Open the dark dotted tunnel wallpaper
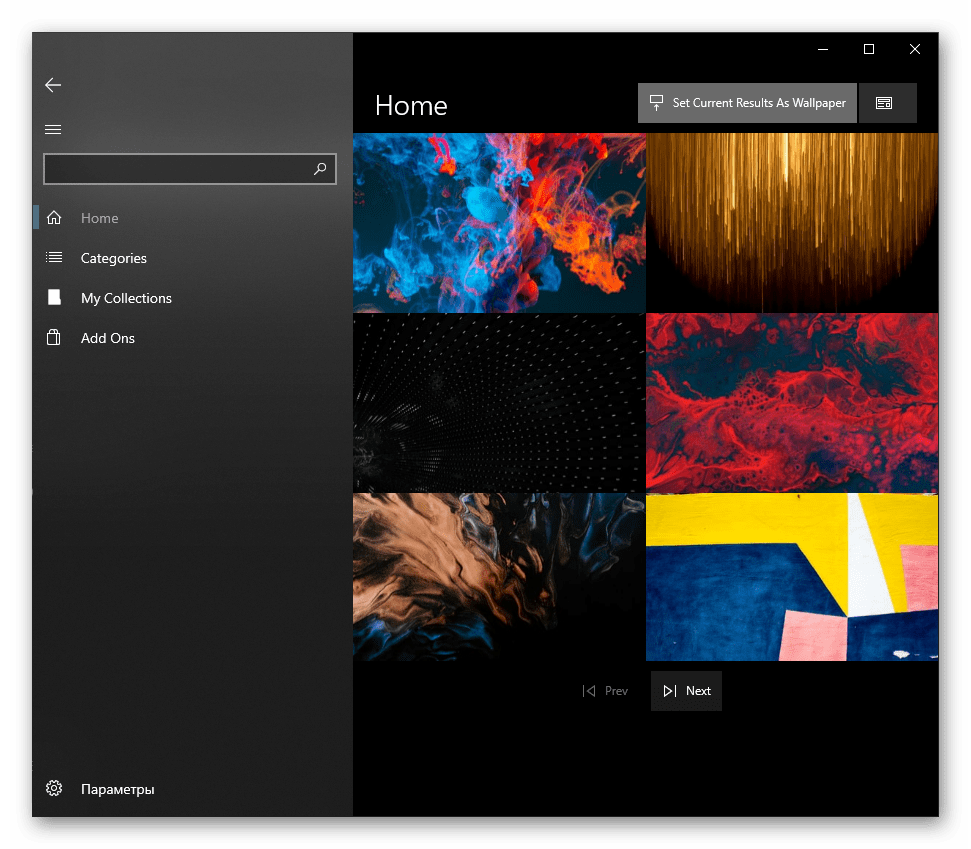This screenshot has height=849, width=971. (499, 403)
